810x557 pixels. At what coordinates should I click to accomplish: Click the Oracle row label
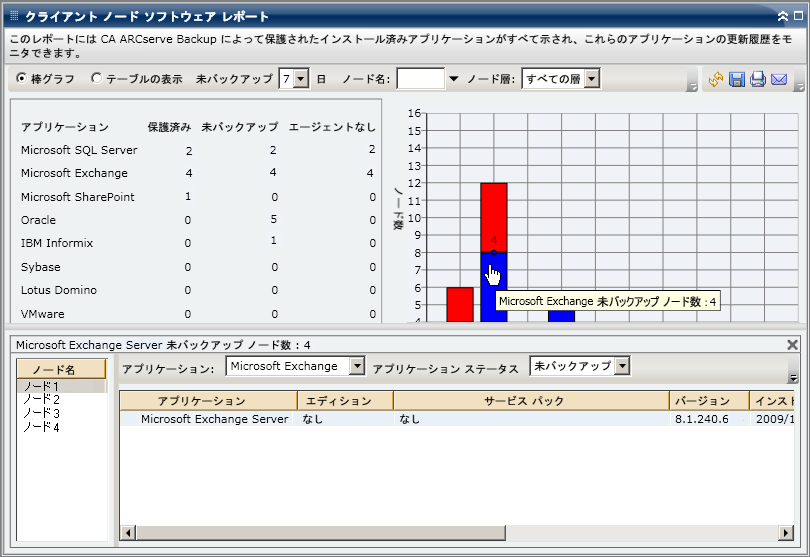pos(38,220)
